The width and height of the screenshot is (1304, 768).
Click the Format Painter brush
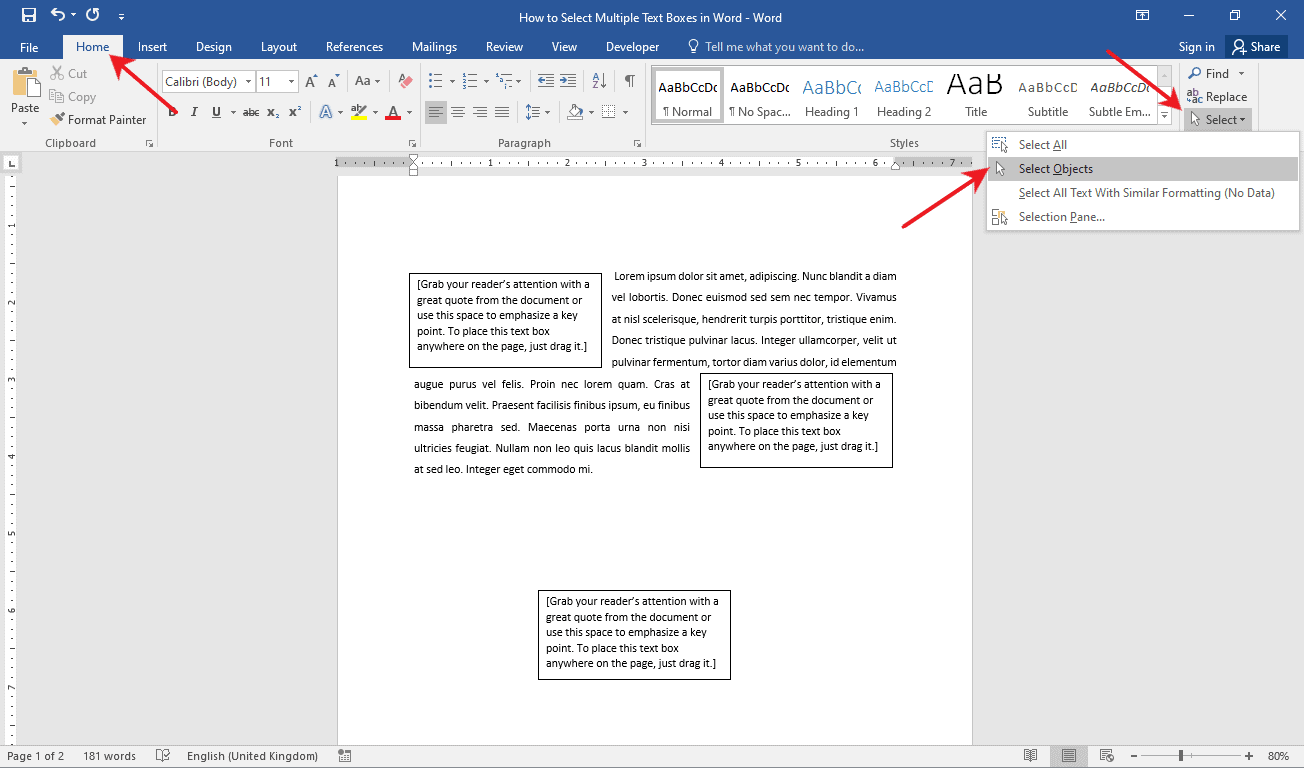pyautogui.click(x=58, y=119)
